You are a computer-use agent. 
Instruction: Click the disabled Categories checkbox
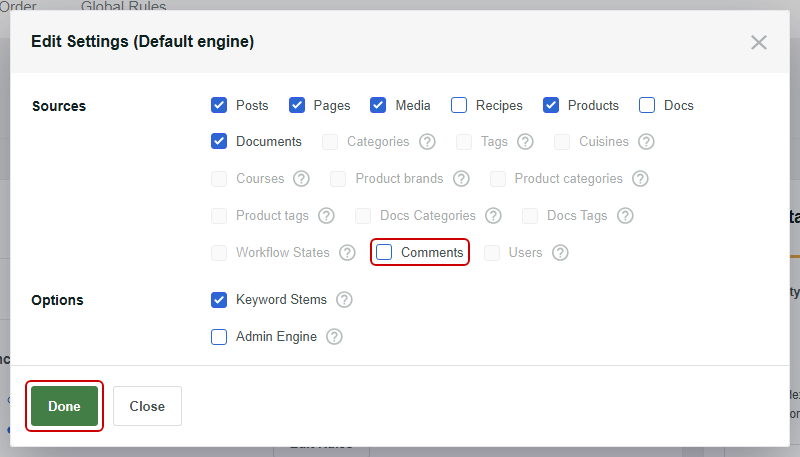pos(330,142)
